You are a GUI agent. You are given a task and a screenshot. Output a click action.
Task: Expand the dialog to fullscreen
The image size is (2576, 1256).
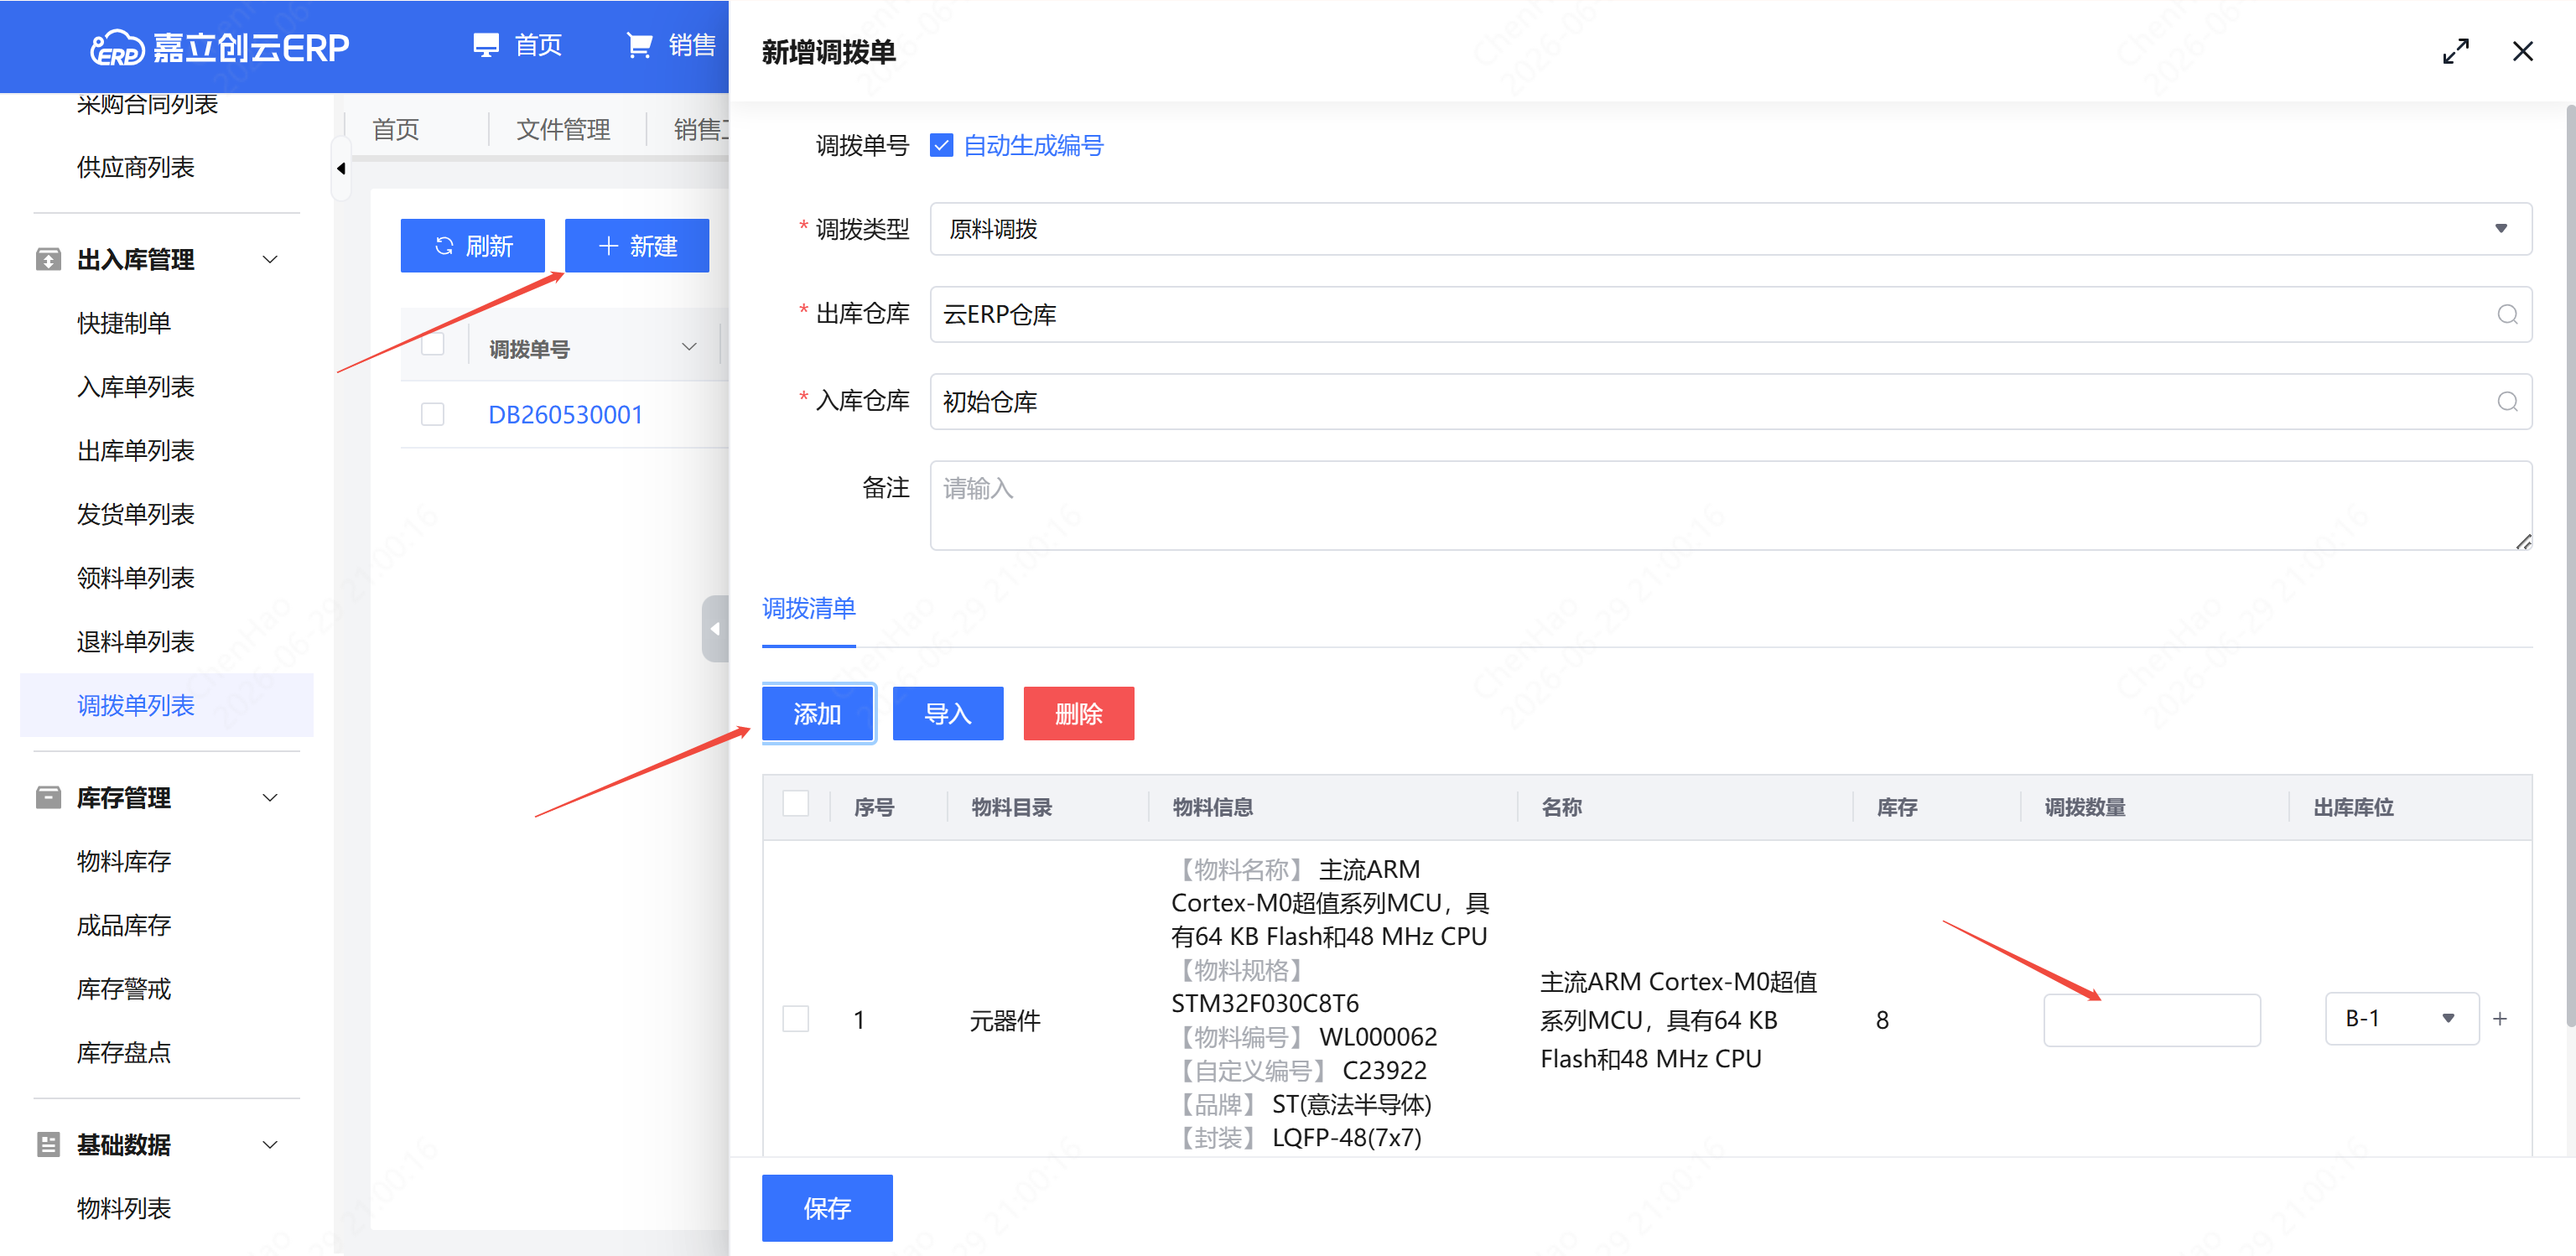click(2456, 51)
